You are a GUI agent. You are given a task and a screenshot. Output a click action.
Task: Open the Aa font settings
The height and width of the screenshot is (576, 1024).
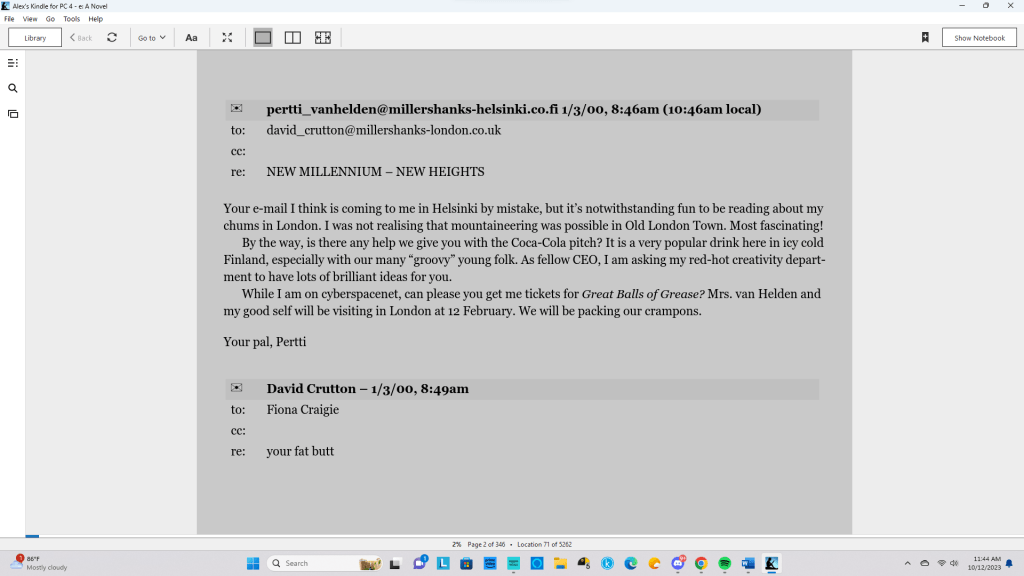coord(191,38)
